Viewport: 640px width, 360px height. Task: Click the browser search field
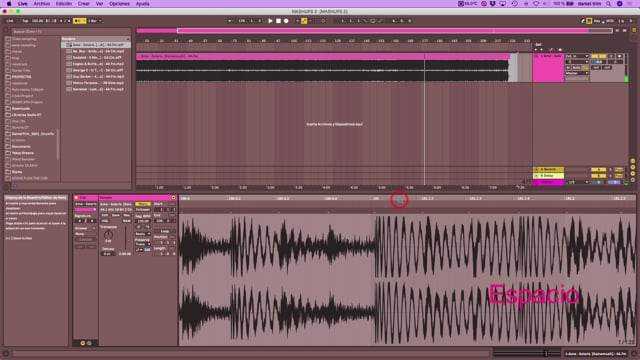click(71, 31)
